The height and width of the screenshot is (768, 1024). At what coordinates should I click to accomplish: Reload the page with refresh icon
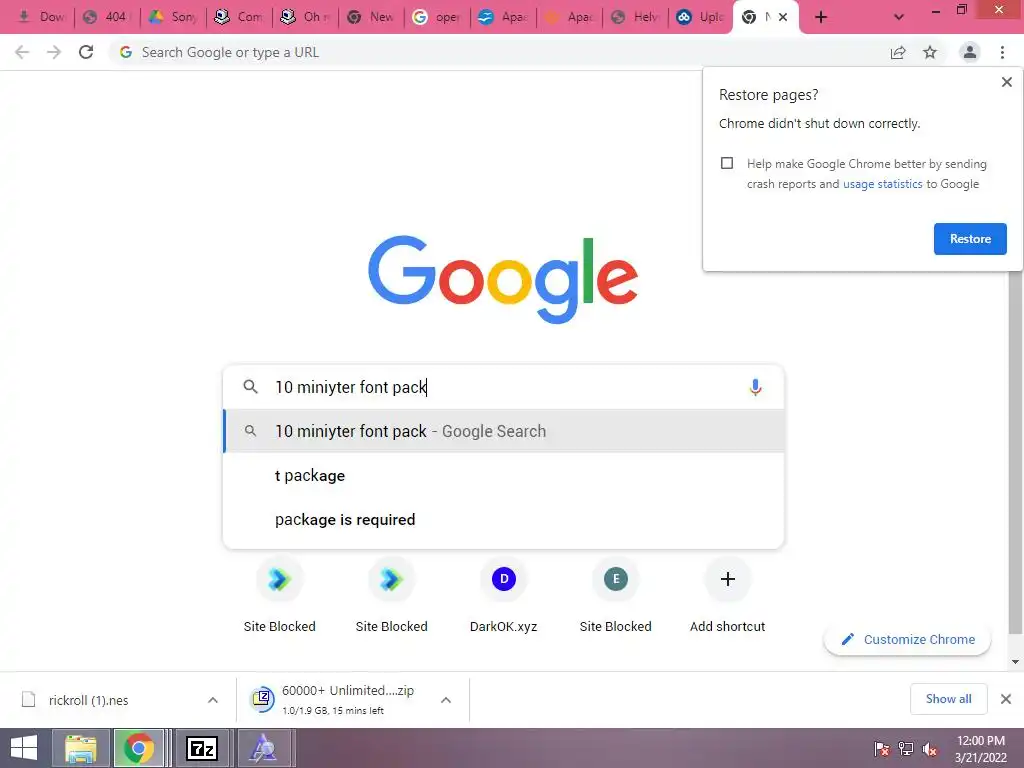[86, 52]
